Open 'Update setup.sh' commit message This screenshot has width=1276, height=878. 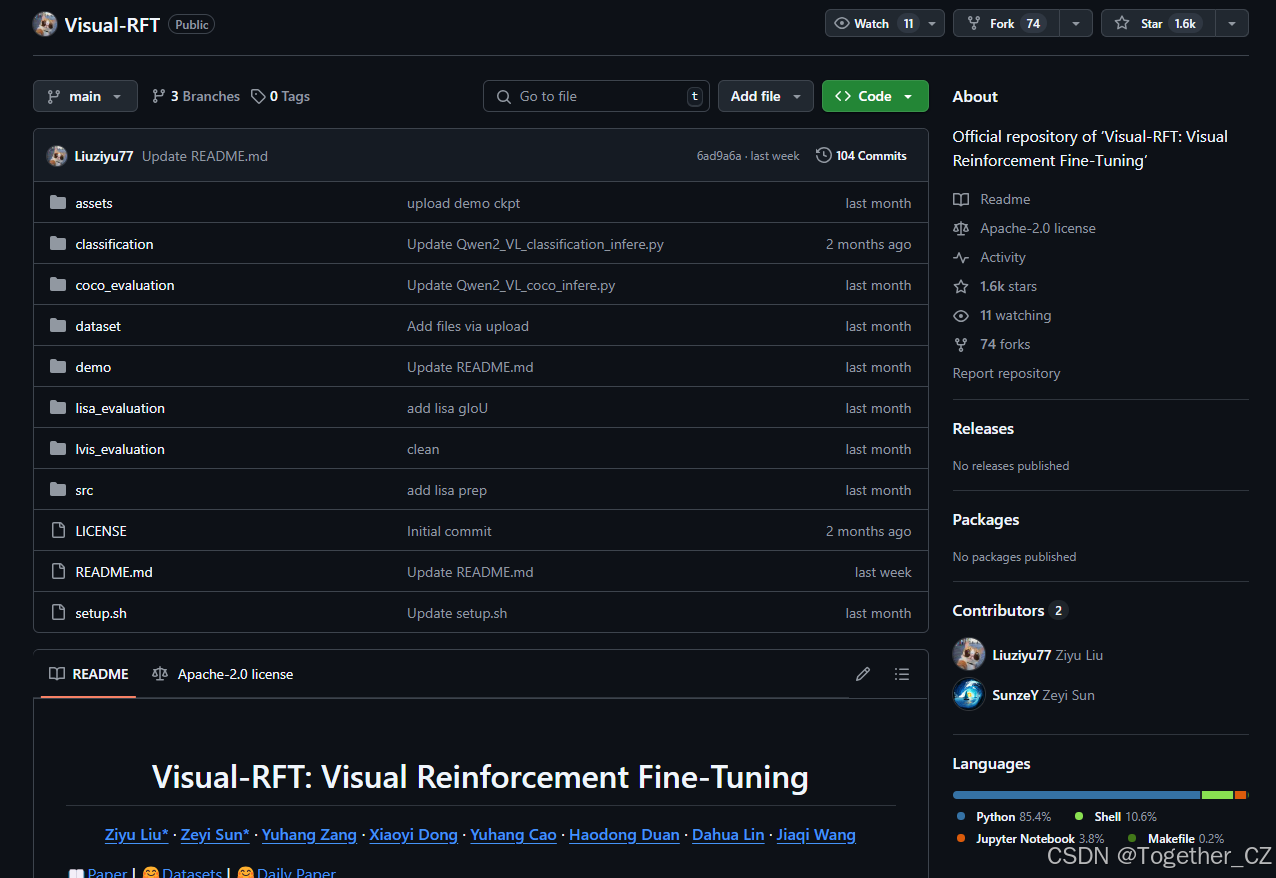point(457,613)
